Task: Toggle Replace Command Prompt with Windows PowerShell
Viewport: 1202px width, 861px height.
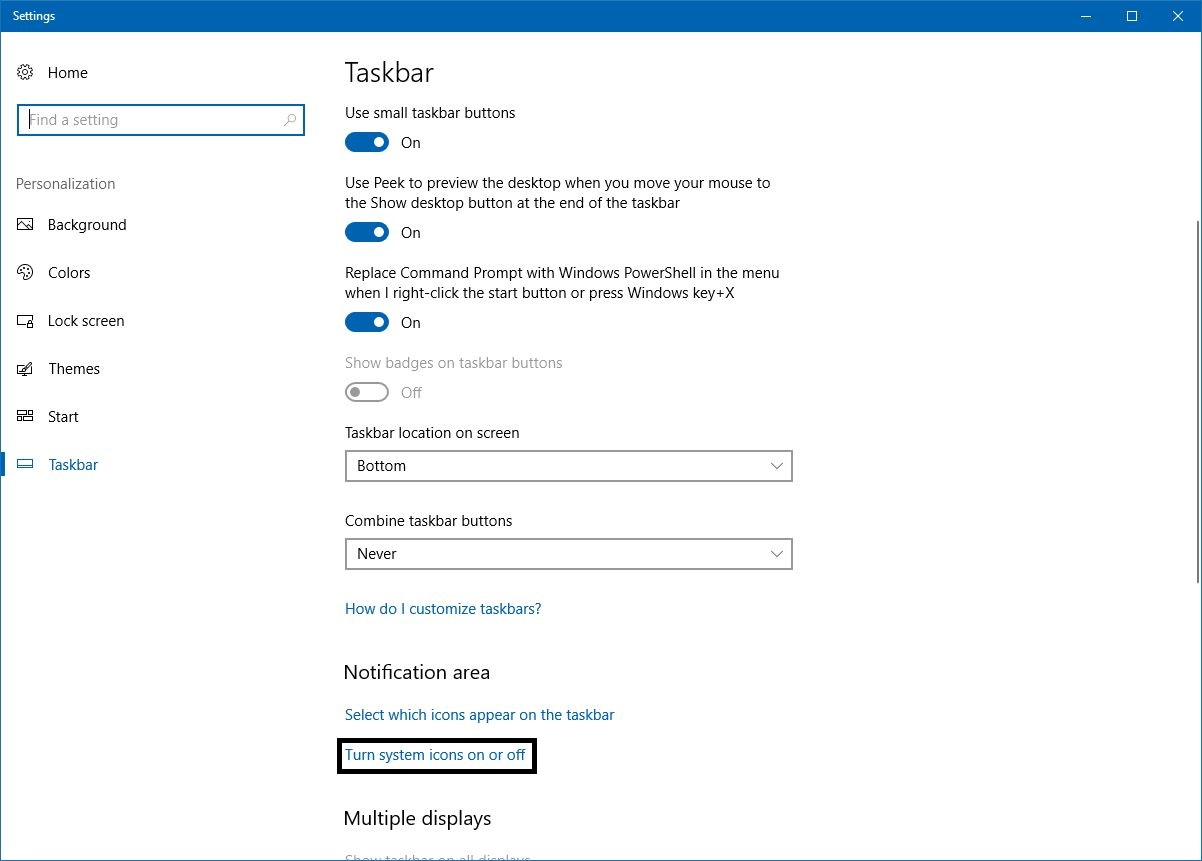Action: pyautogui.click(x=366, y=322)
